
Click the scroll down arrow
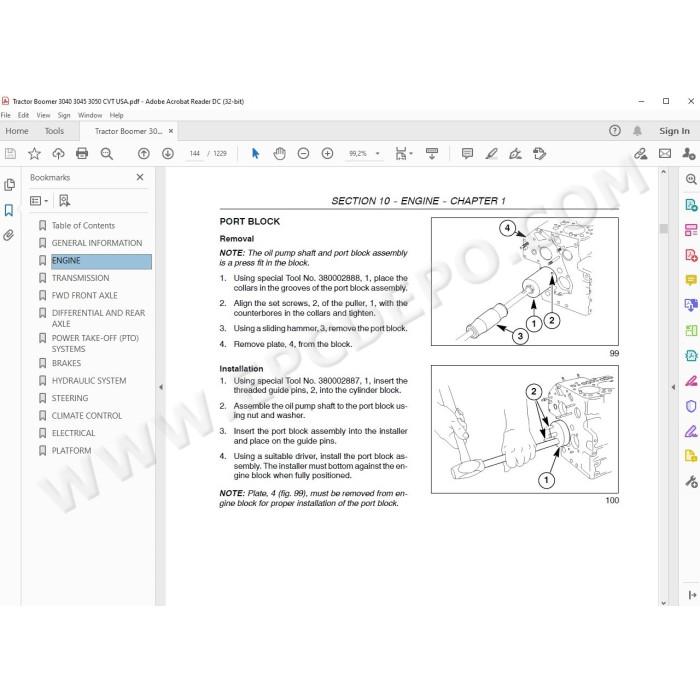click(663, 603)
